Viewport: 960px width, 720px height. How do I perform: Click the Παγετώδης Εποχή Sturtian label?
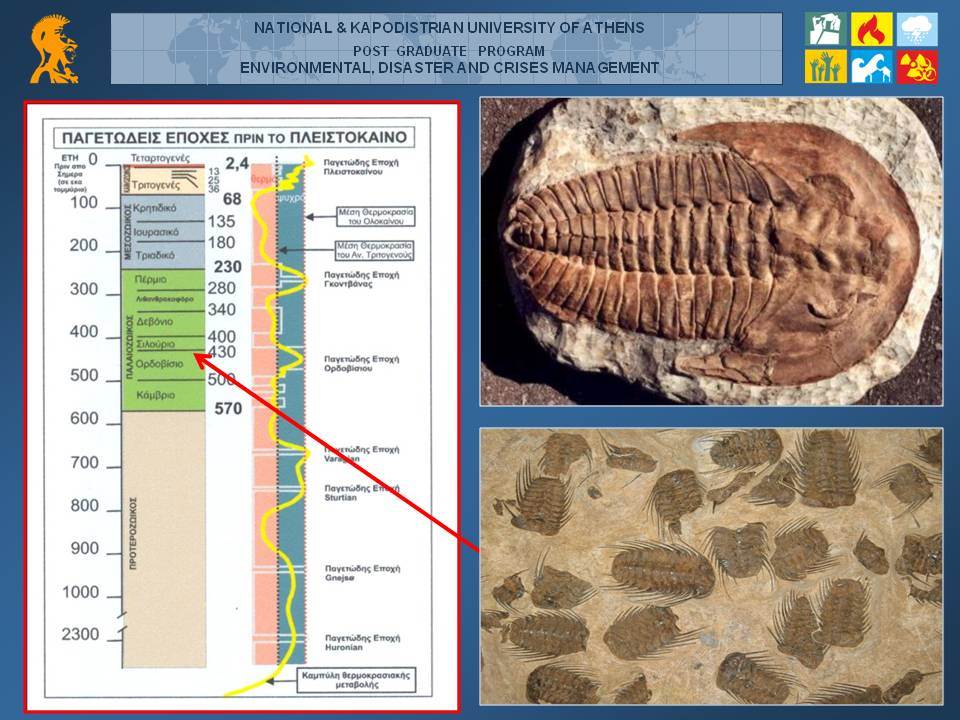(x=361, y=493)
